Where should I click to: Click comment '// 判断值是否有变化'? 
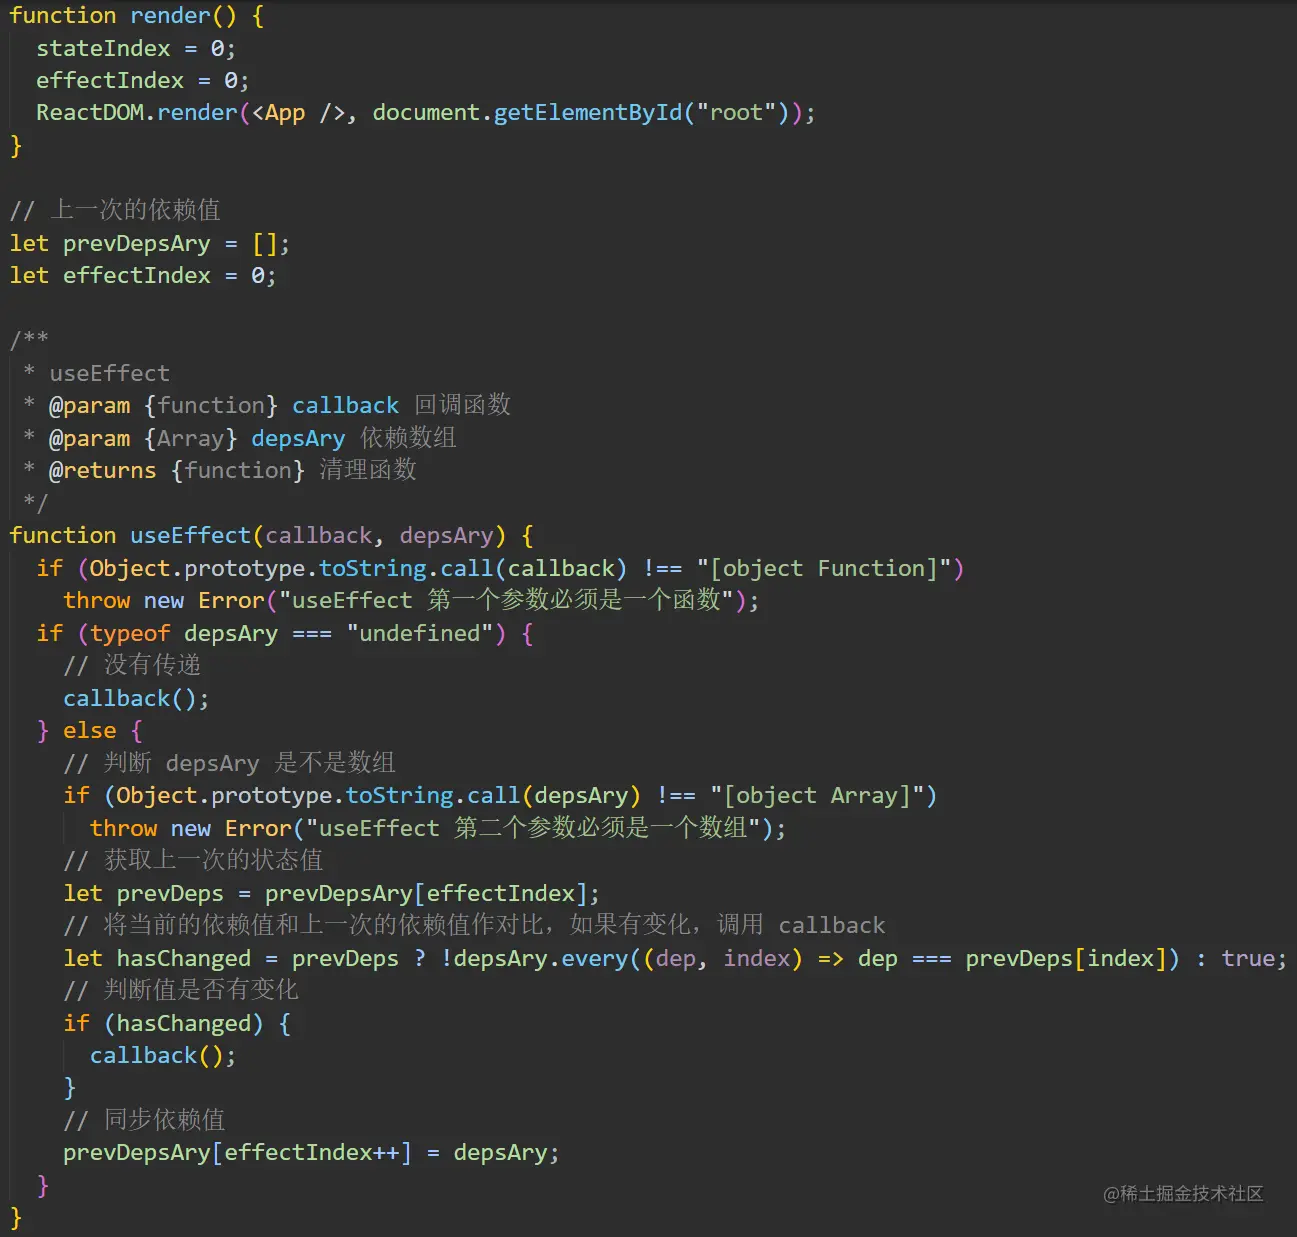[181, 990]
